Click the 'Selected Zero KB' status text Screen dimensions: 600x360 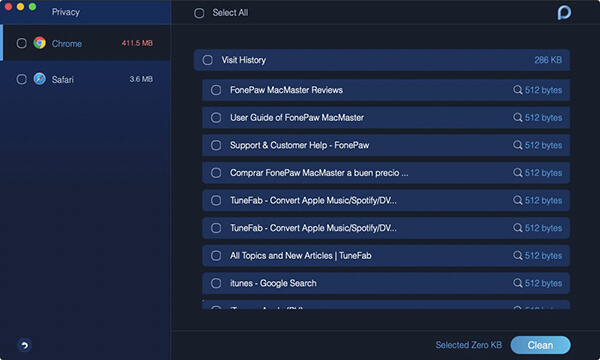(468, 345)
